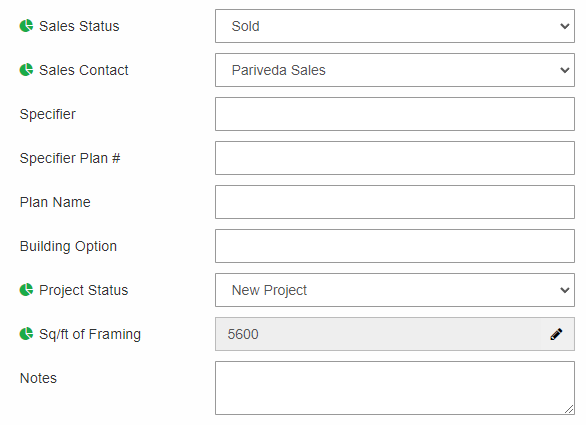Click the chevron arrow of Sales Status select
This screenshot has height=425, width=586.
(x=565, y=26)
